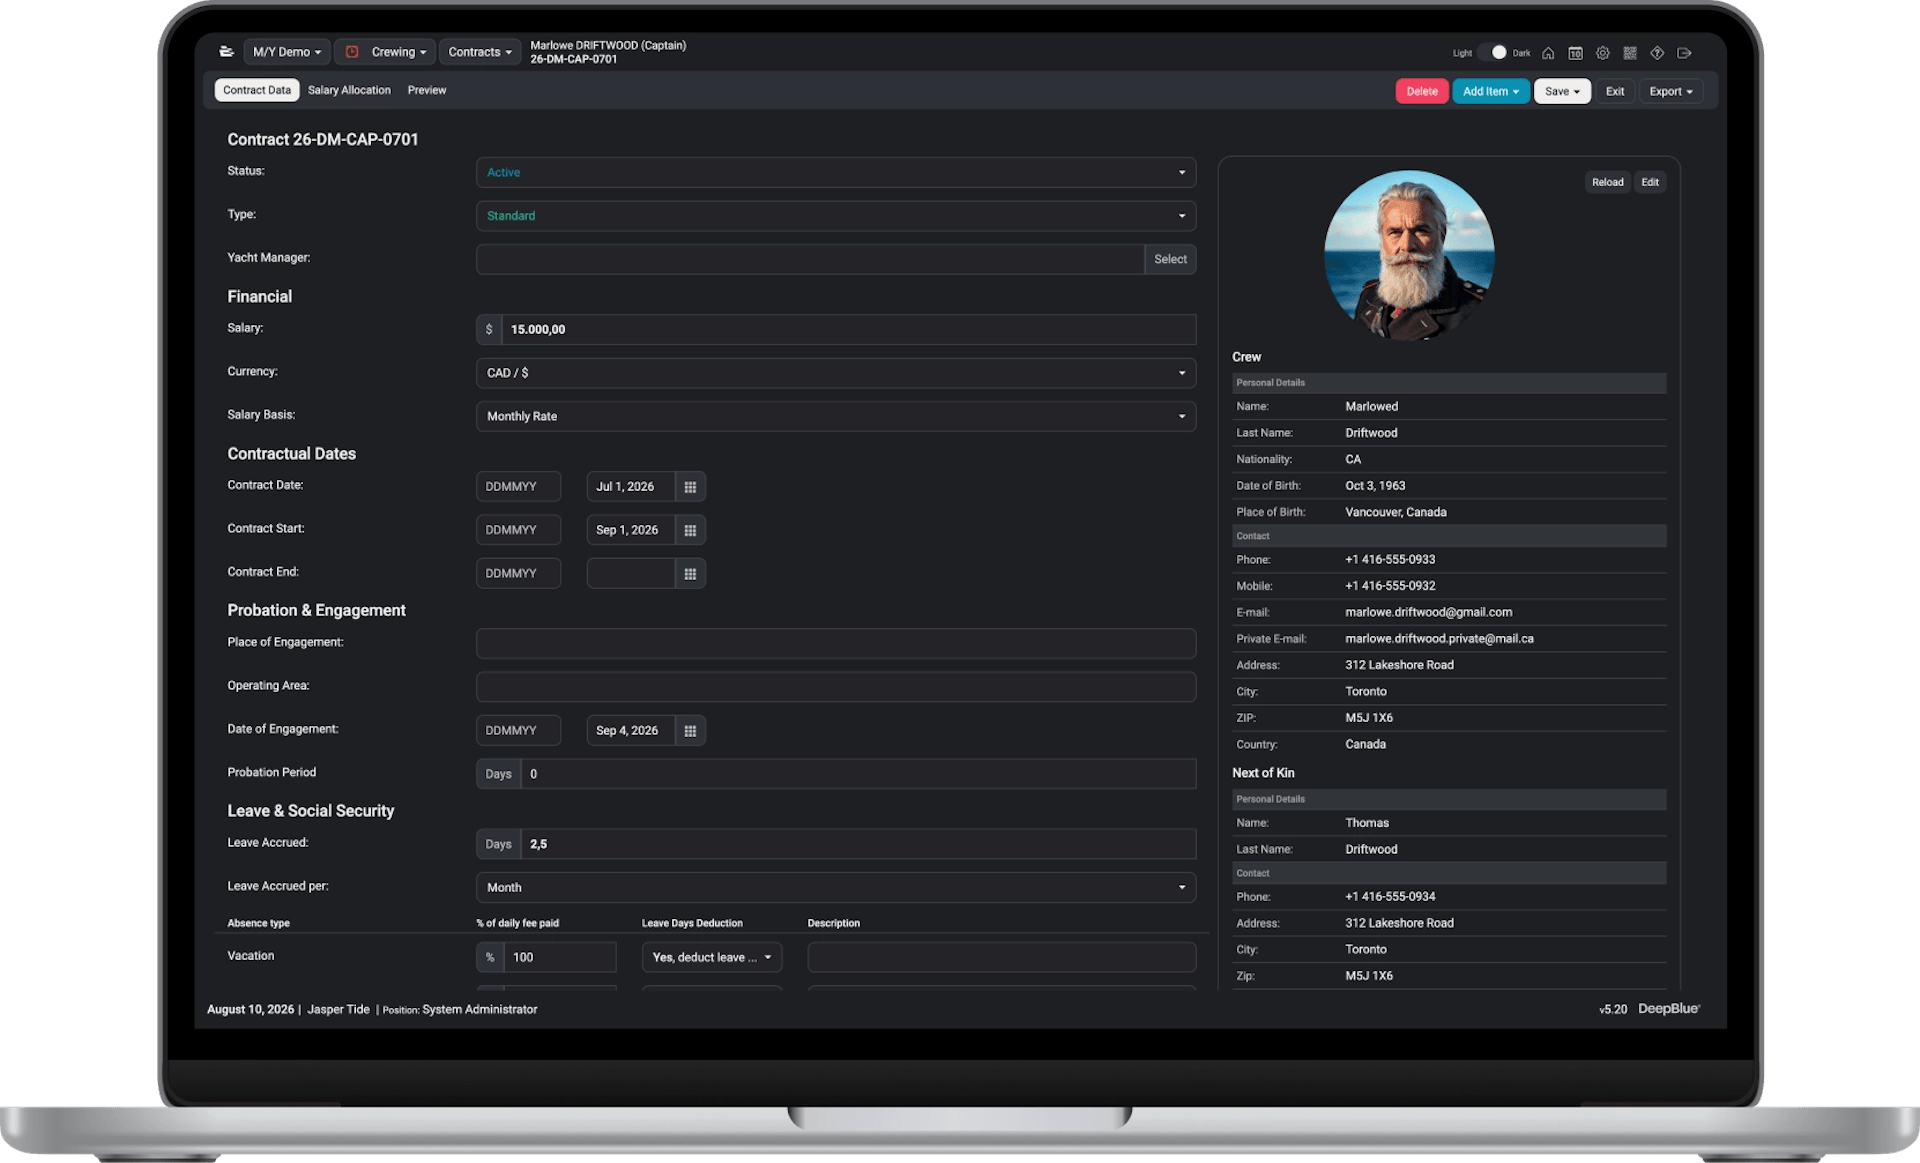Toggle the Light/Dark theme switch
Screen dimensions: 1920x1163
pos(1492,53)
